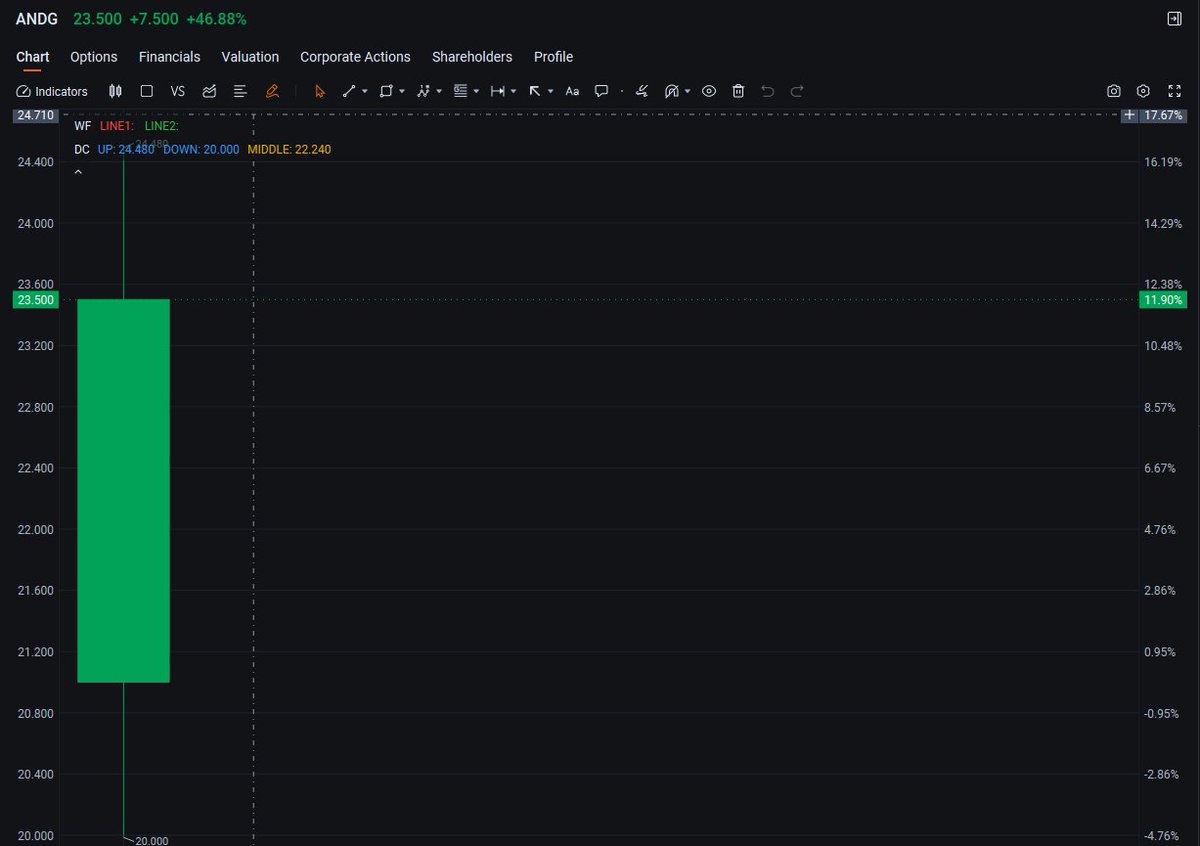Open the Options tab
Viewport: 1200px width, 846px height.
[94, 57]
